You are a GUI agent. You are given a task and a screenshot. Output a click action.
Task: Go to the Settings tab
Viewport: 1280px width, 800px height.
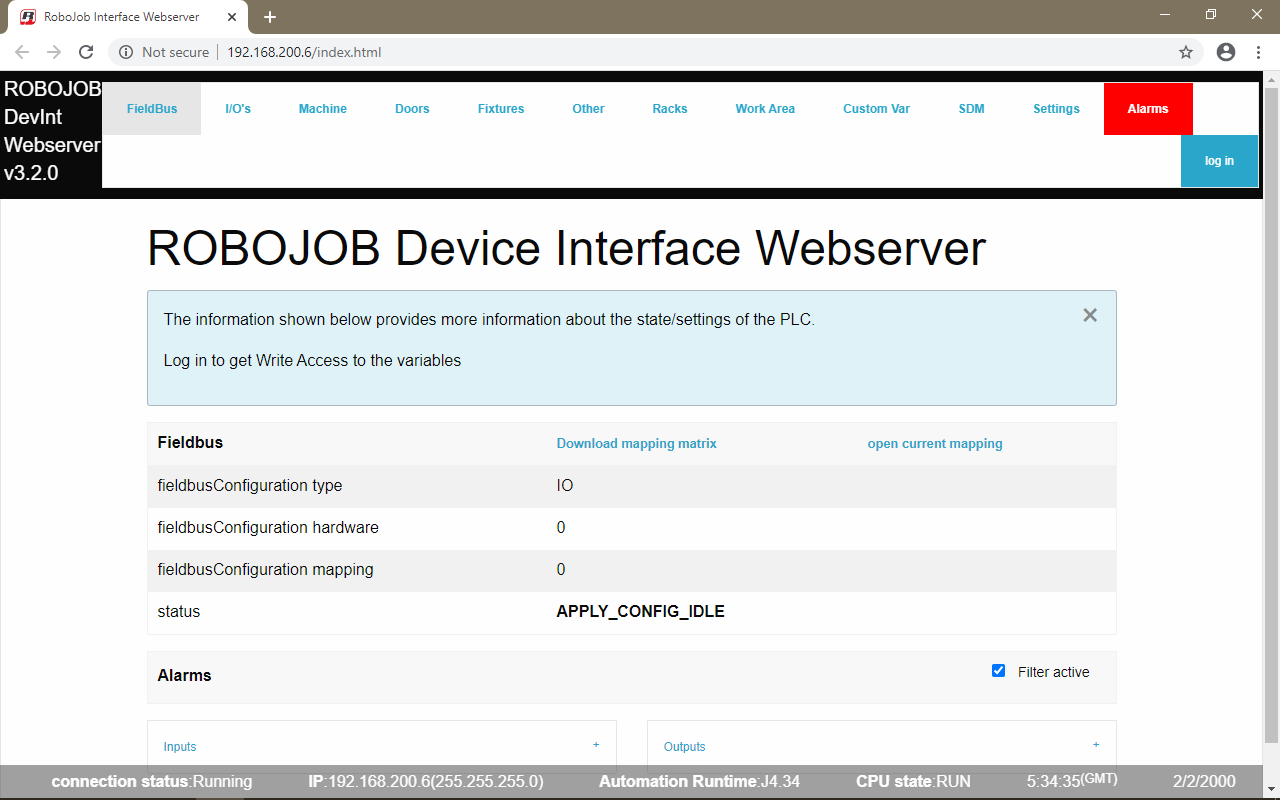[x=1056, y=109]
